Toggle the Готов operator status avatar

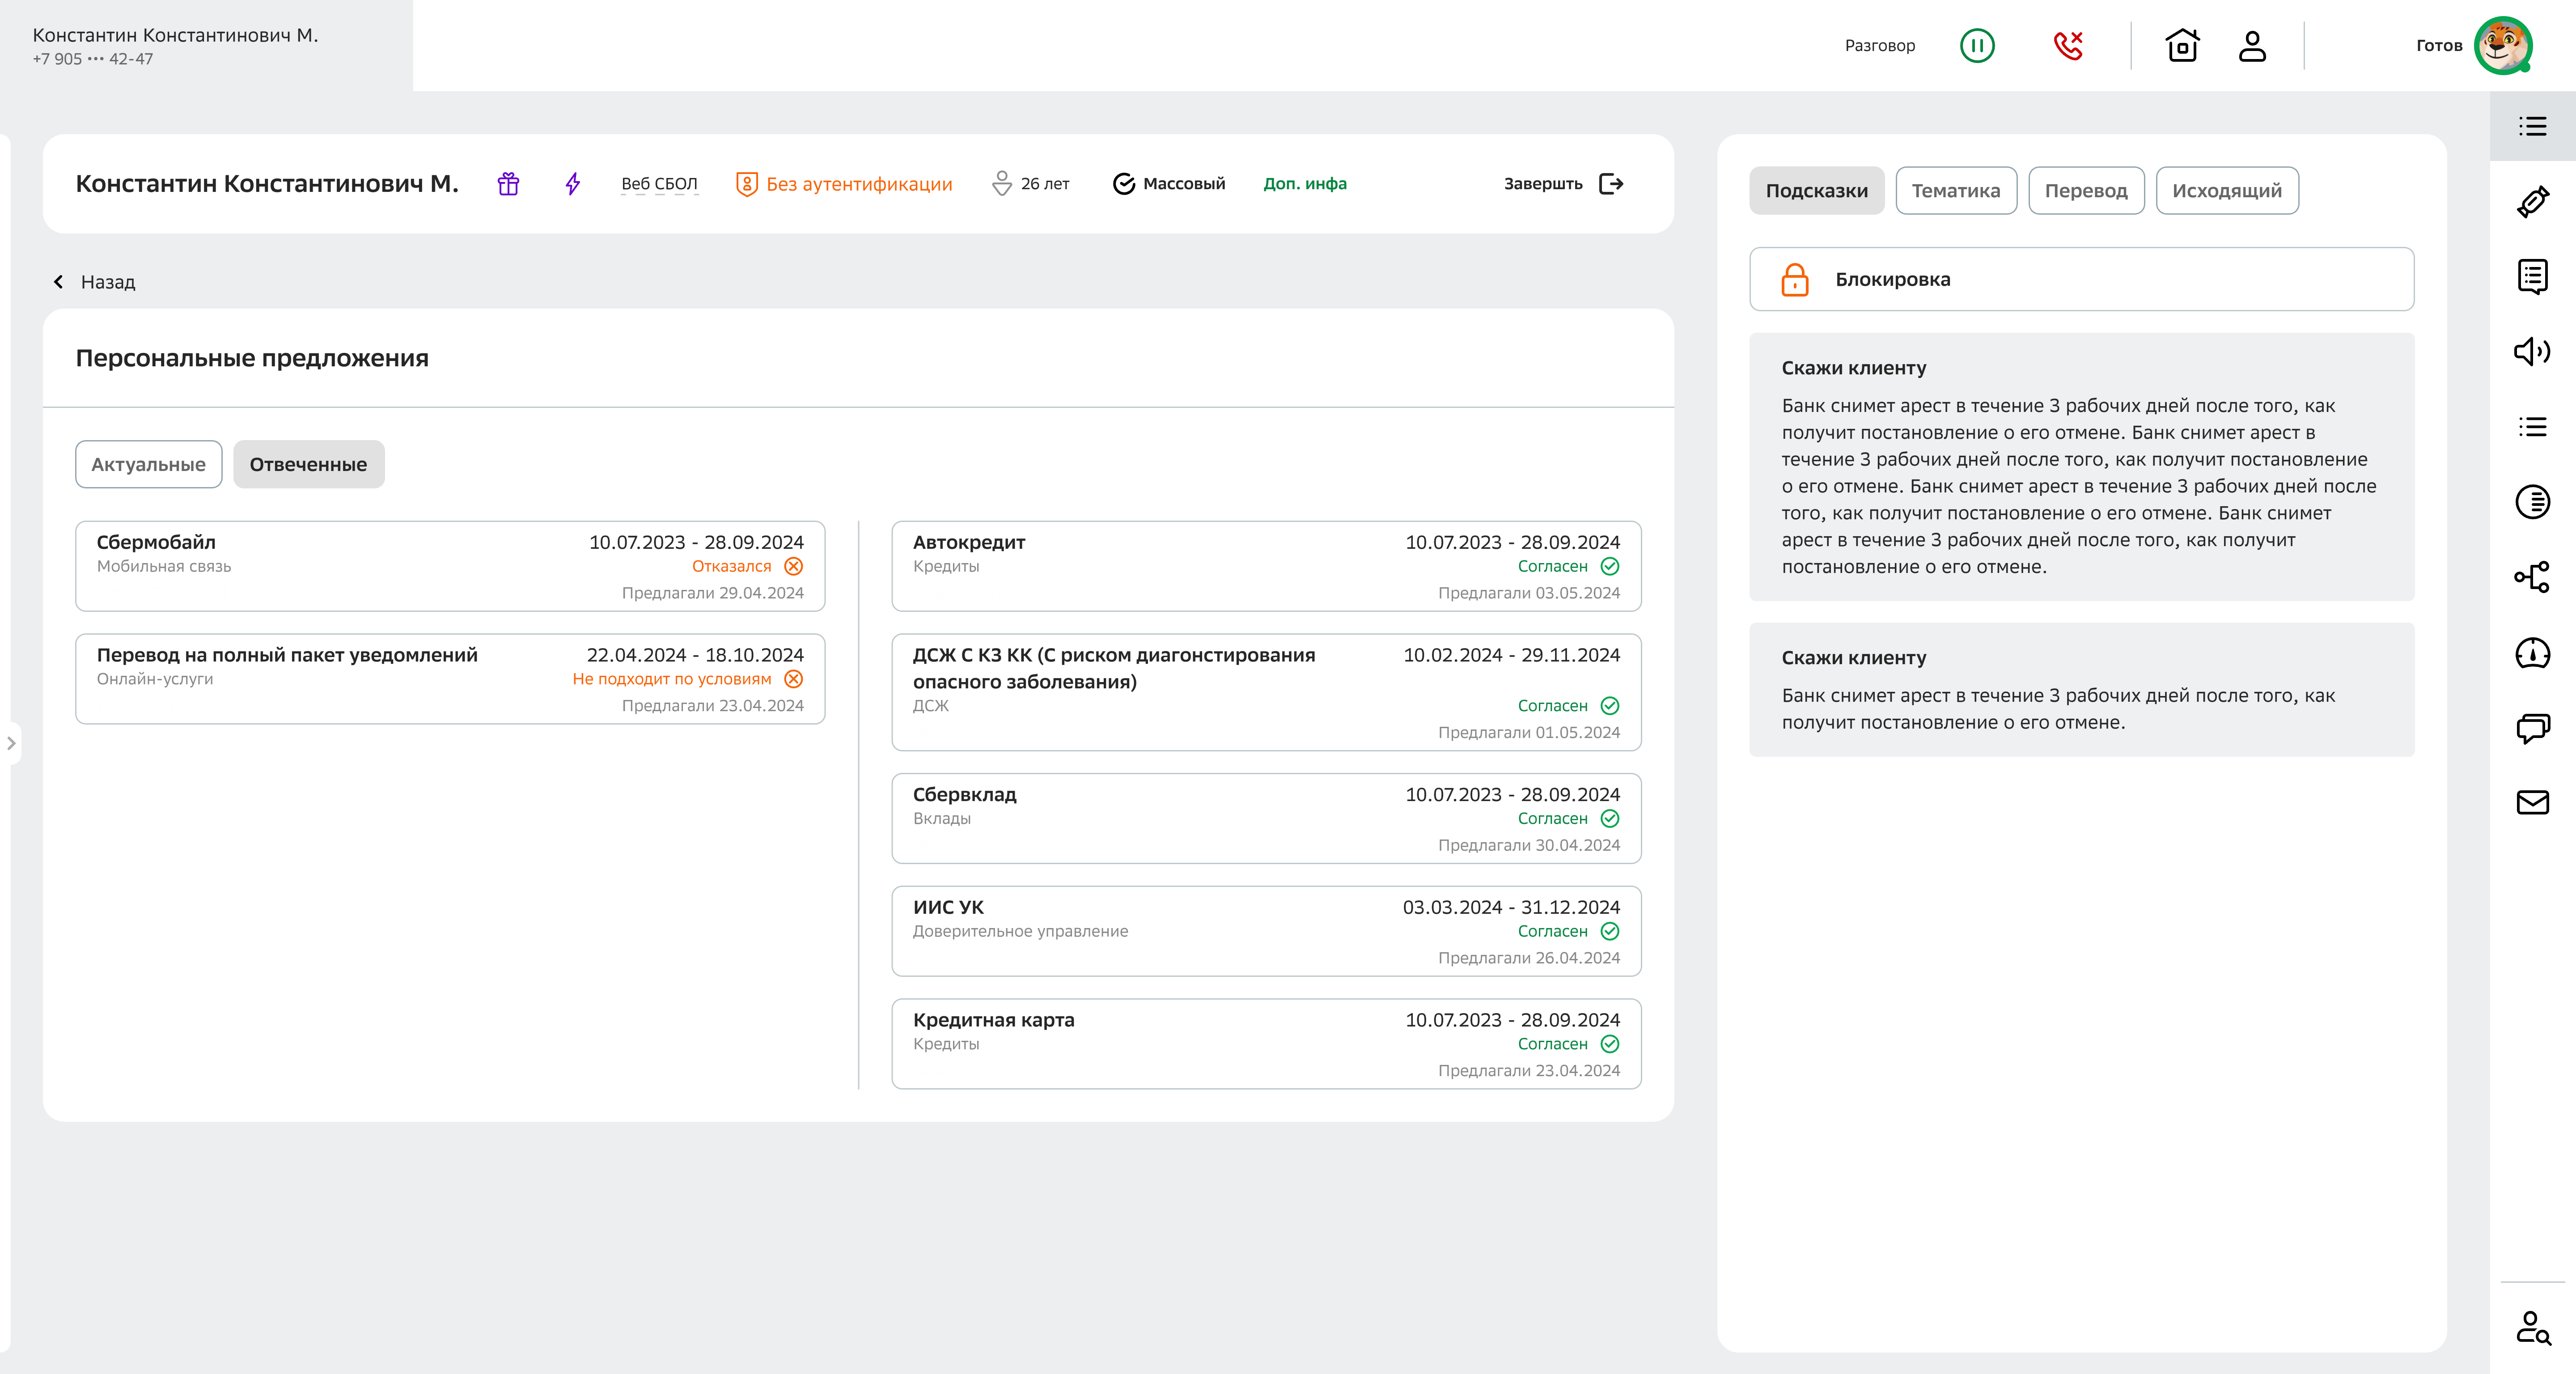pyautogui.click(x=2502, y=46)
